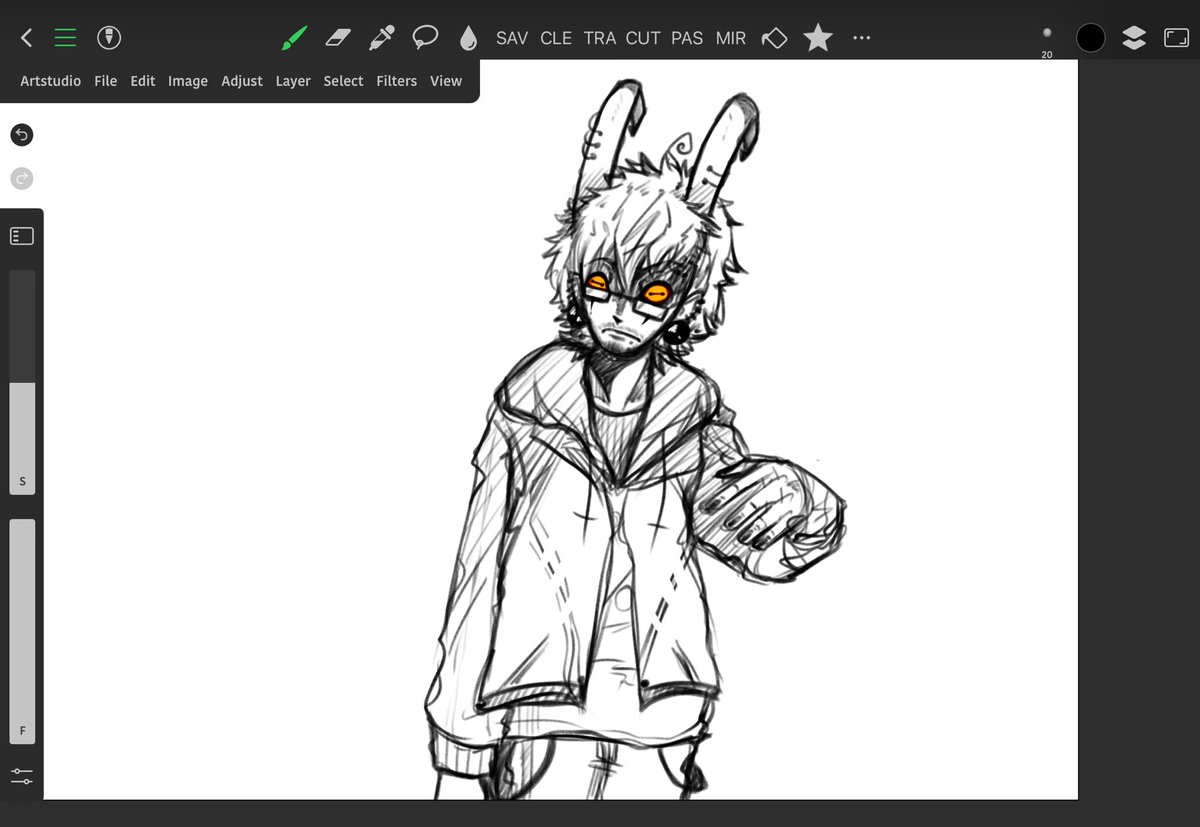
Task: Open the Artstudio menu
Action: point(51,81)
